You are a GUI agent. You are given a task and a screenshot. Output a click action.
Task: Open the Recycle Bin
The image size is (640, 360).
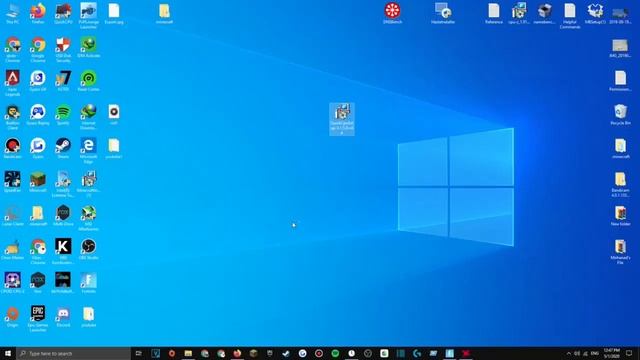tap(620, 115)
